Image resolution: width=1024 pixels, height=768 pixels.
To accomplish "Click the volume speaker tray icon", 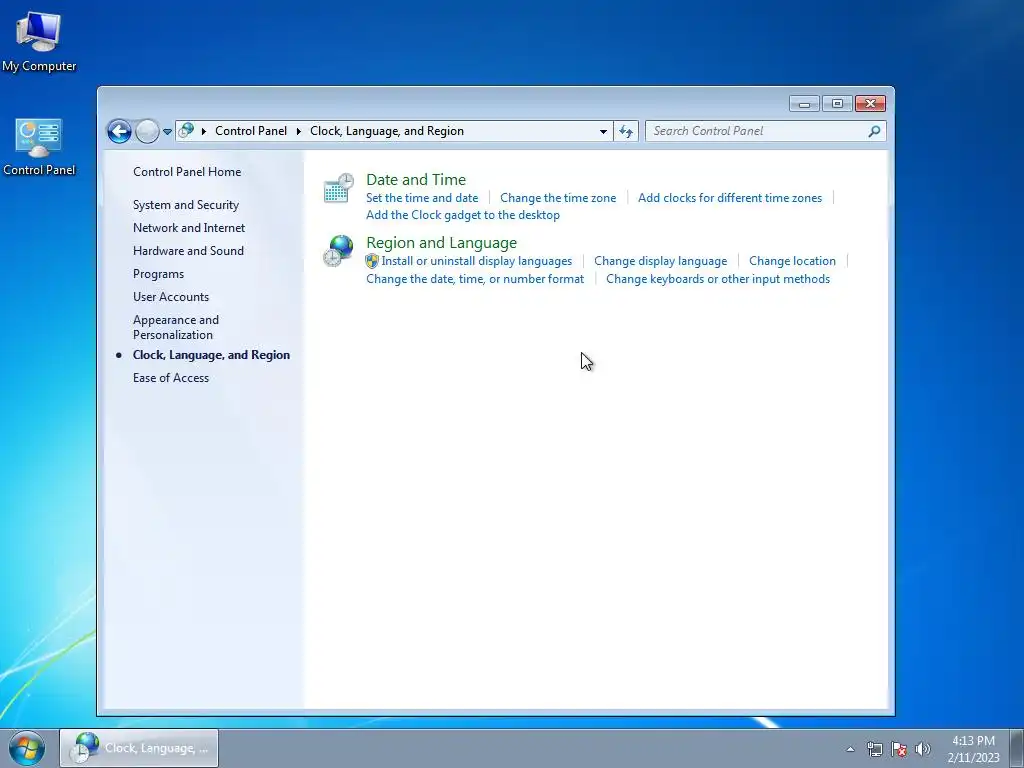I will pos(923,749).
